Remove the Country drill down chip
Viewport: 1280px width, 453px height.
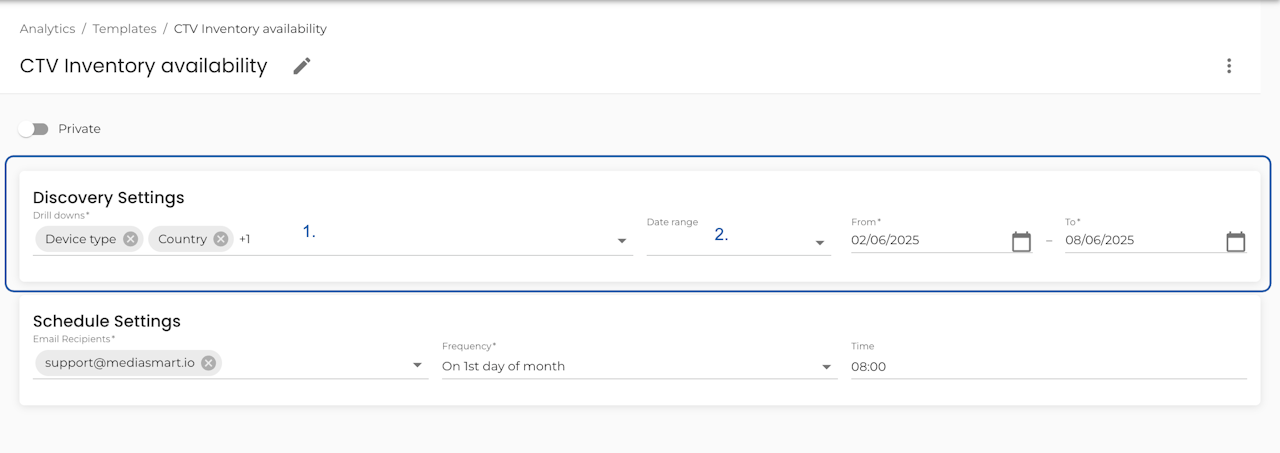[x=221, y=239]
